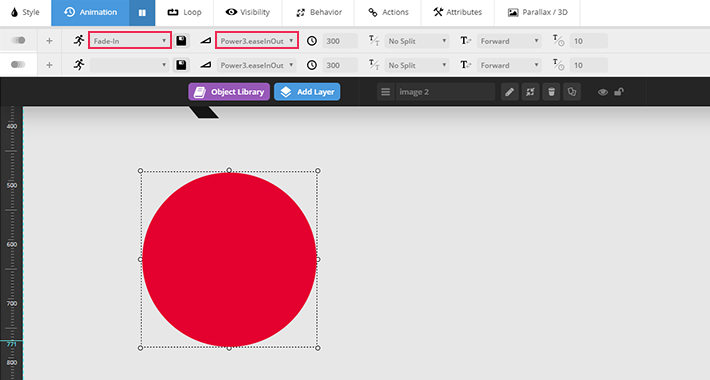
Task: Open first row Forward direction dropdown
Action: click(509, 41)
